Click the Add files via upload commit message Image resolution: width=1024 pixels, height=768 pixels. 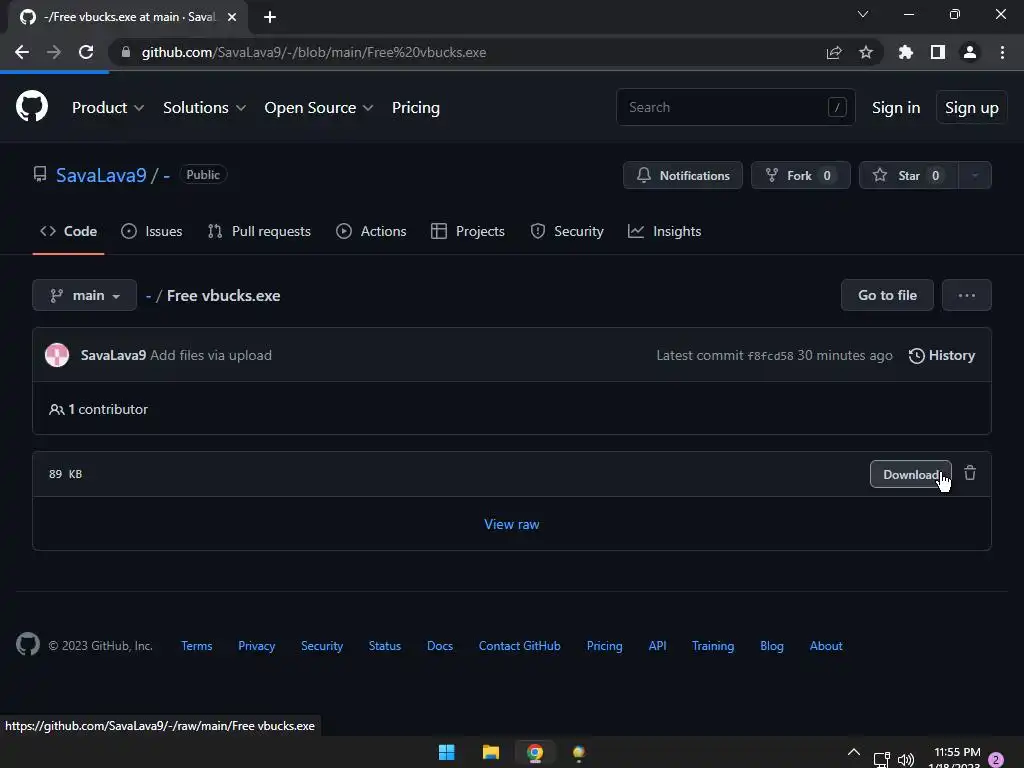(211, 355)
